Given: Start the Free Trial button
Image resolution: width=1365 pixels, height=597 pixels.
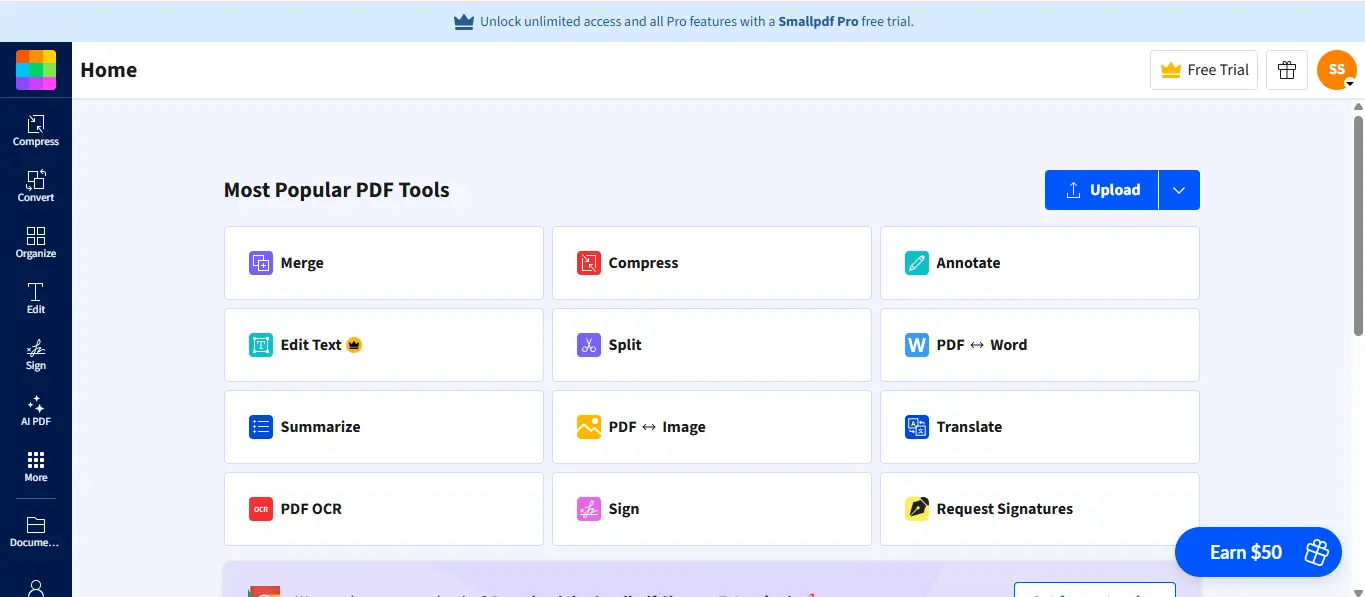Looking at the screenshot, I should pyautogui.click(x=1203, y=70).
